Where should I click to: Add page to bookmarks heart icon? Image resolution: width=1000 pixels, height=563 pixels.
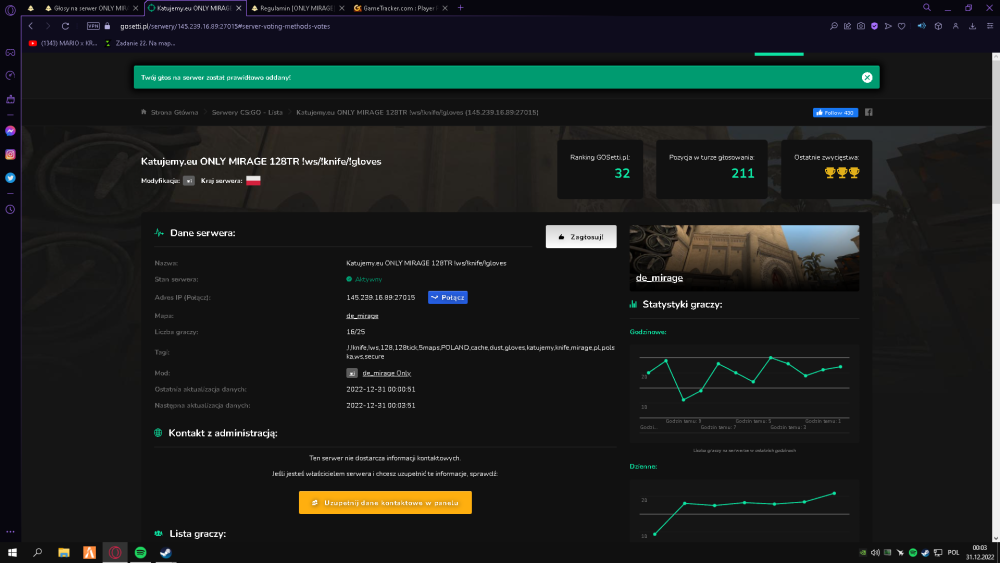(901, 26)
